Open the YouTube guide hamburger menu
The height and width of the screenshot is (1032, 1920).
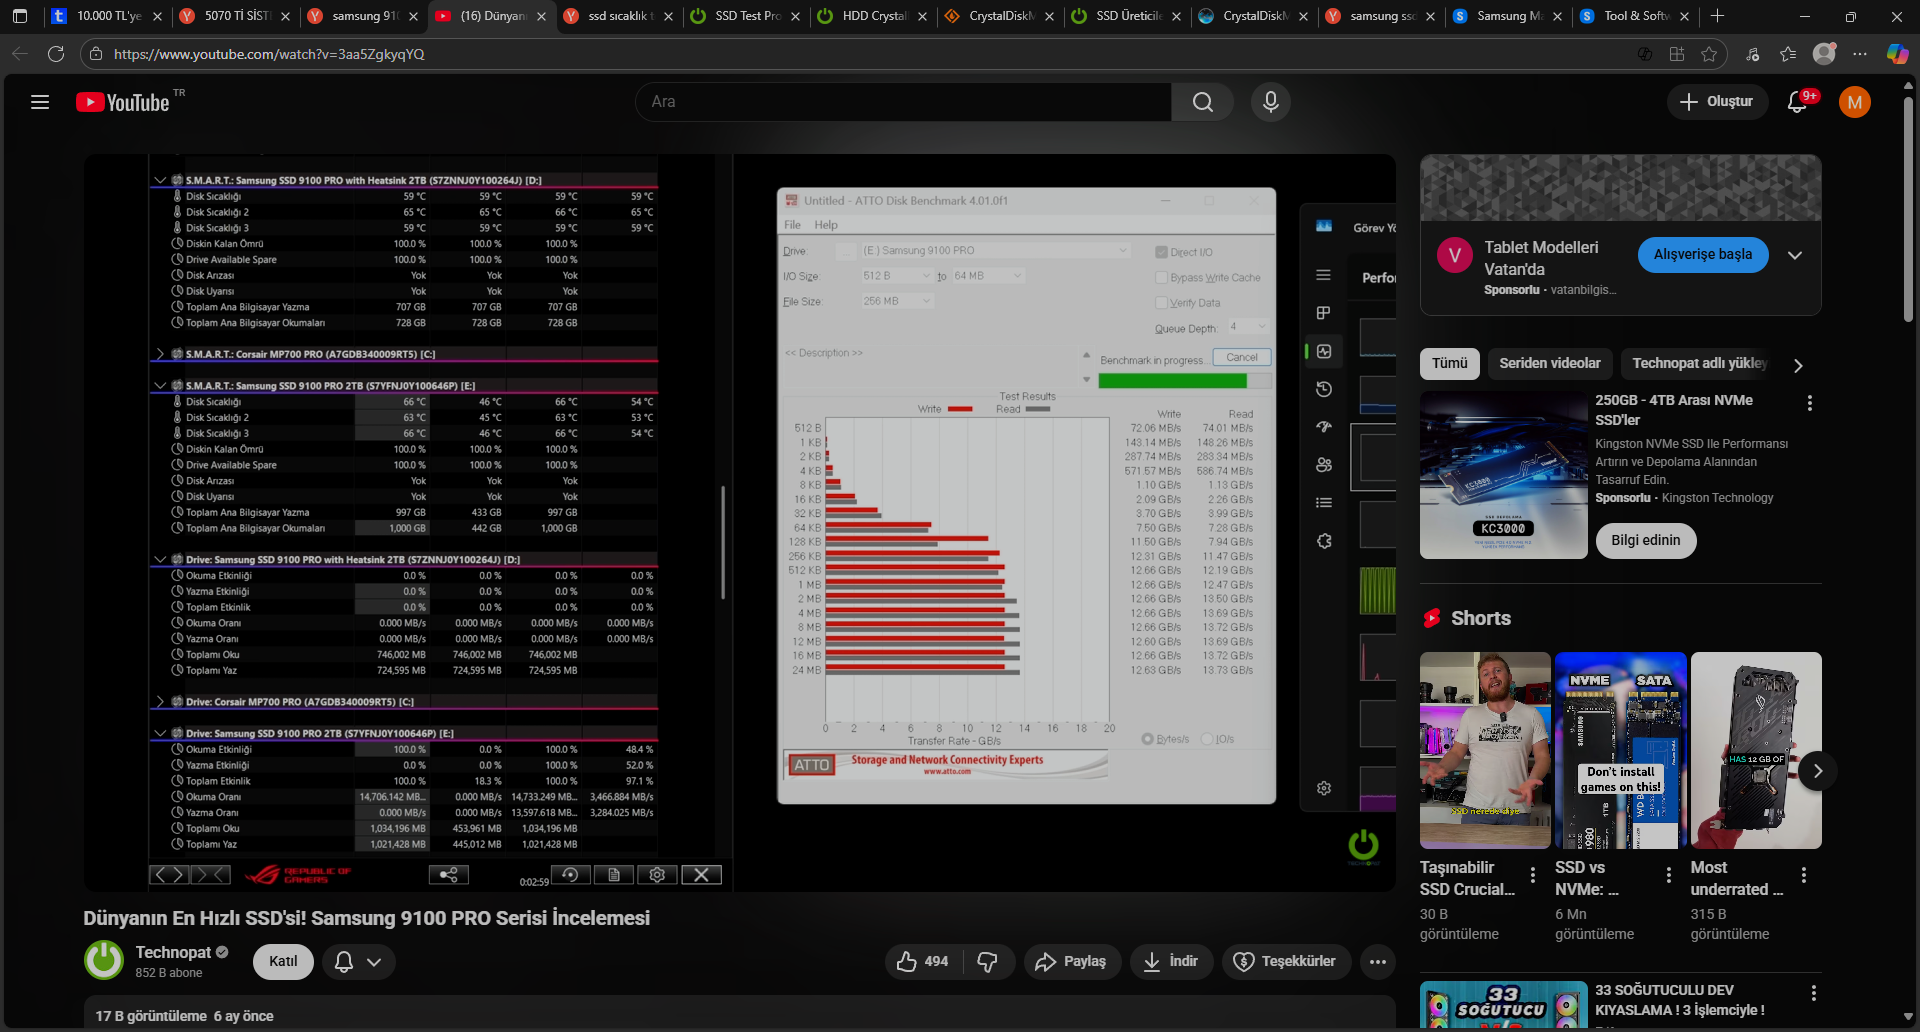point(40,102)
